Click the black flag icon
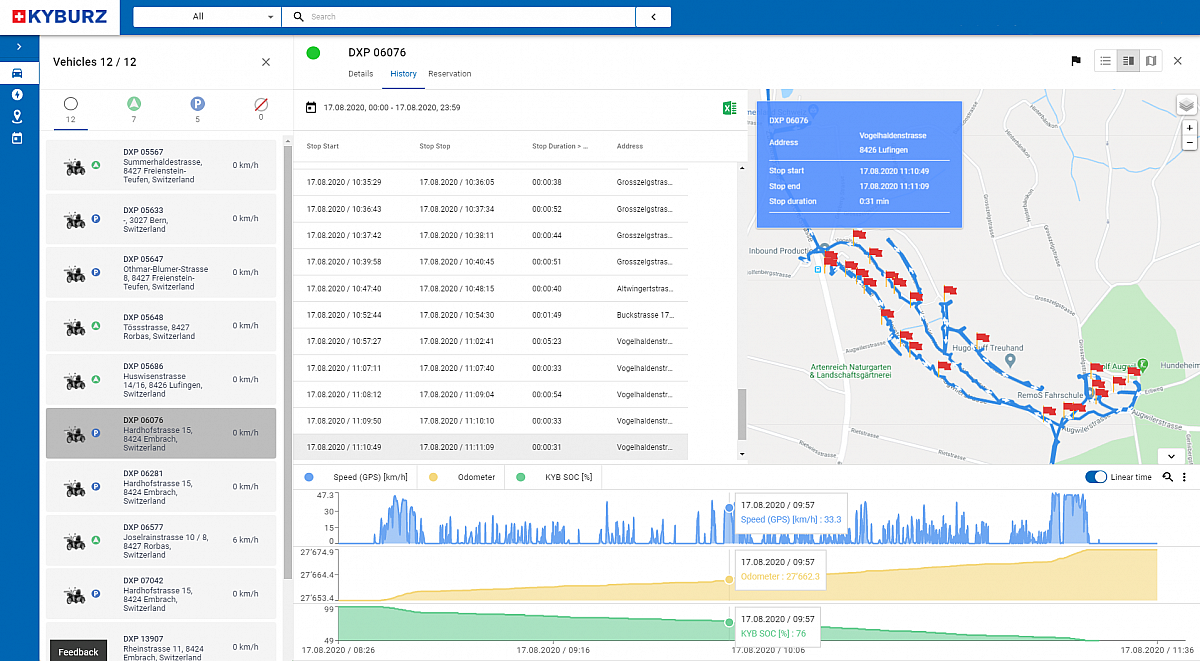Image resolution: width=1200 pixels, height=661 pixels. (x=1076, y=61)
